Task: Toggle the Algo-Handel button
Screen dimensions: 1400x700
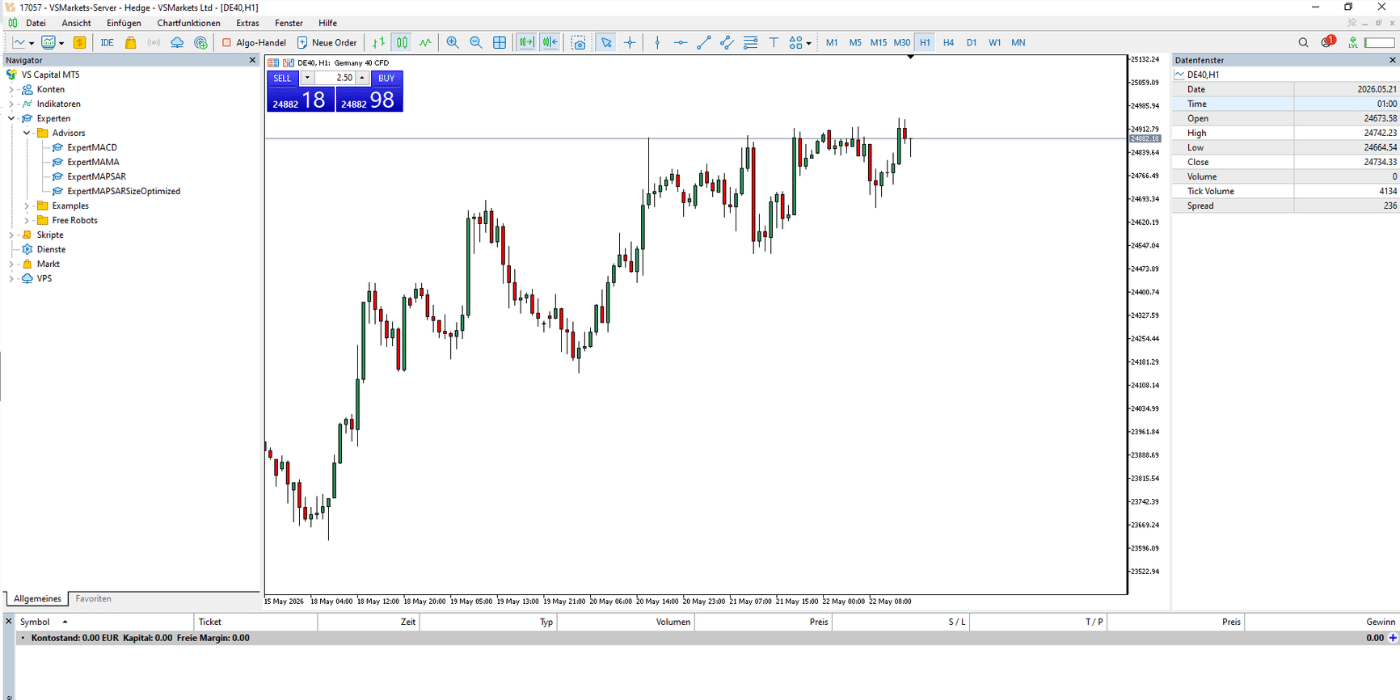Action: tap(254, 43)
